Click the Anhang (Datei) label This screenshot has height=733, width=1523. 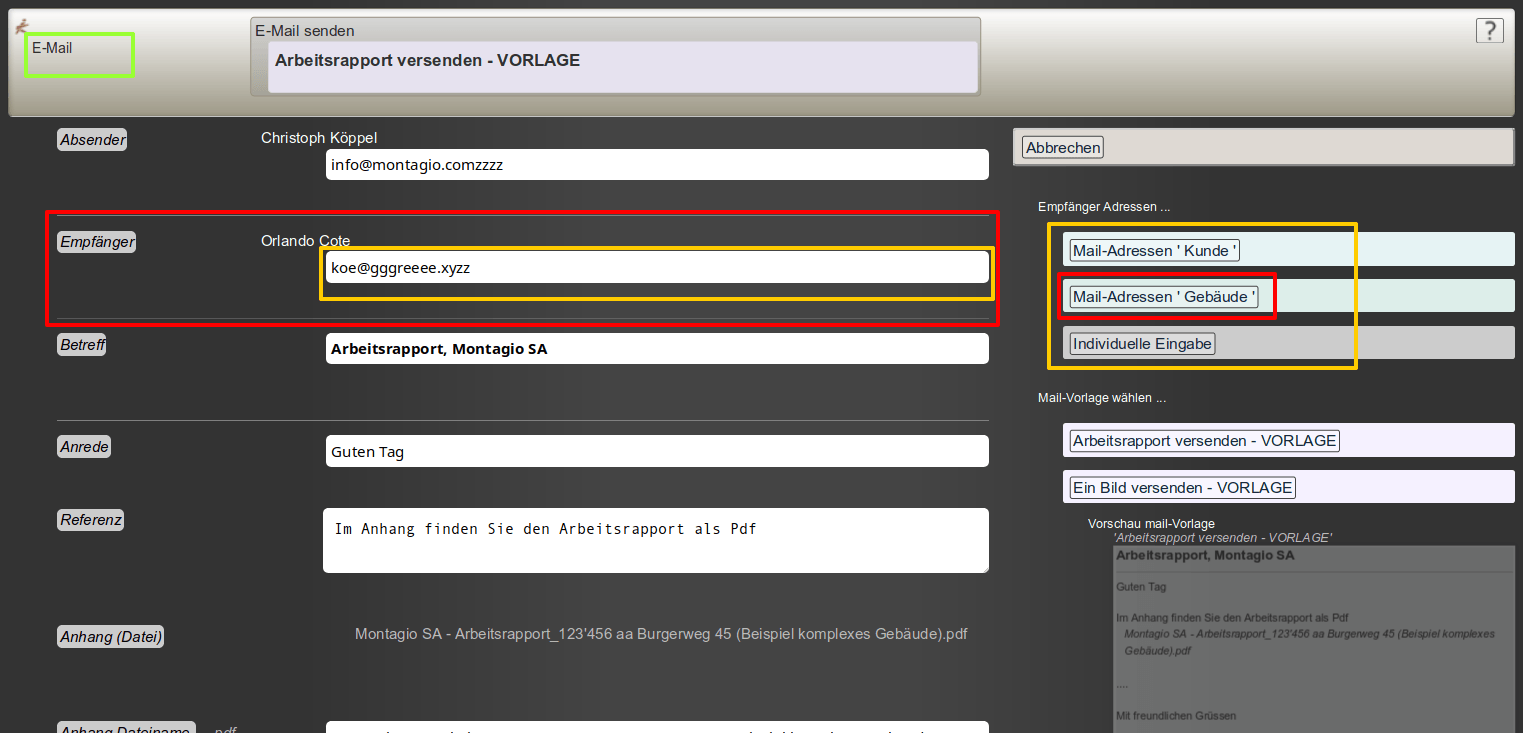110,637
